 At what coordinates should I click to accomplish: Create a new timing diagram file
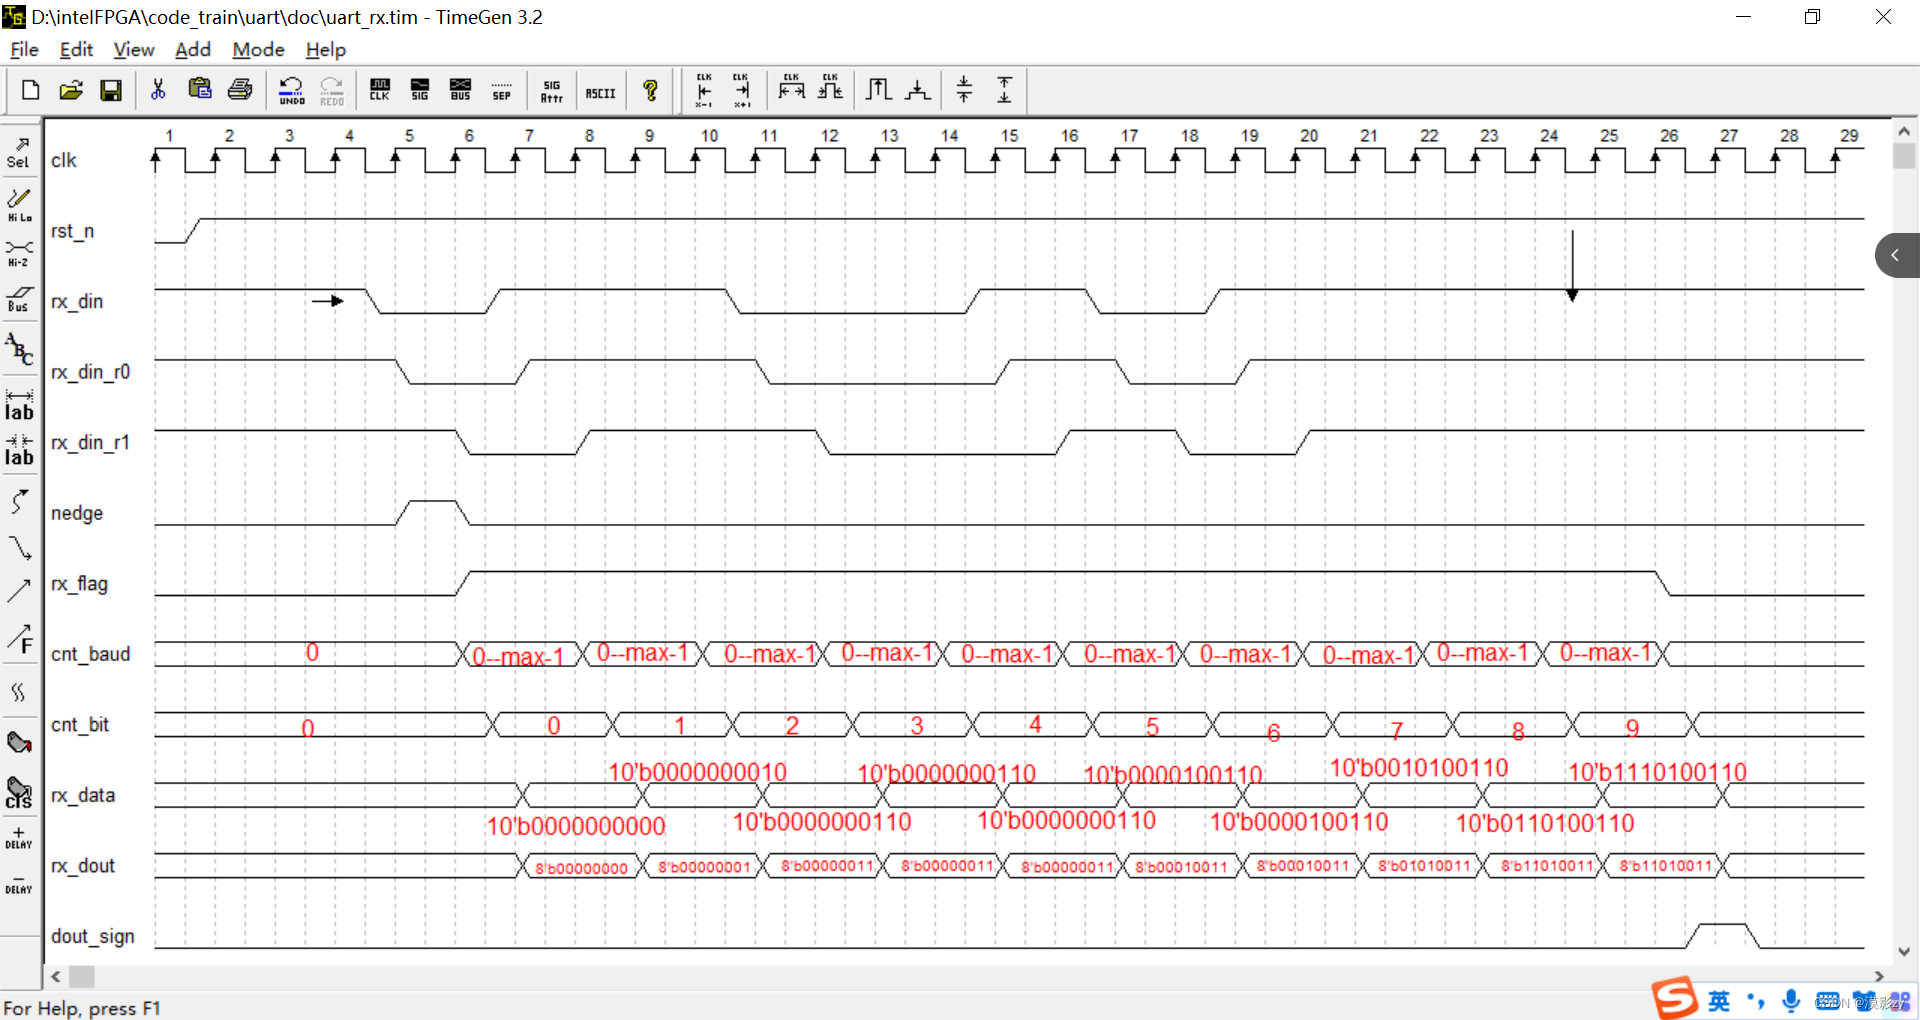coord(30,90)
